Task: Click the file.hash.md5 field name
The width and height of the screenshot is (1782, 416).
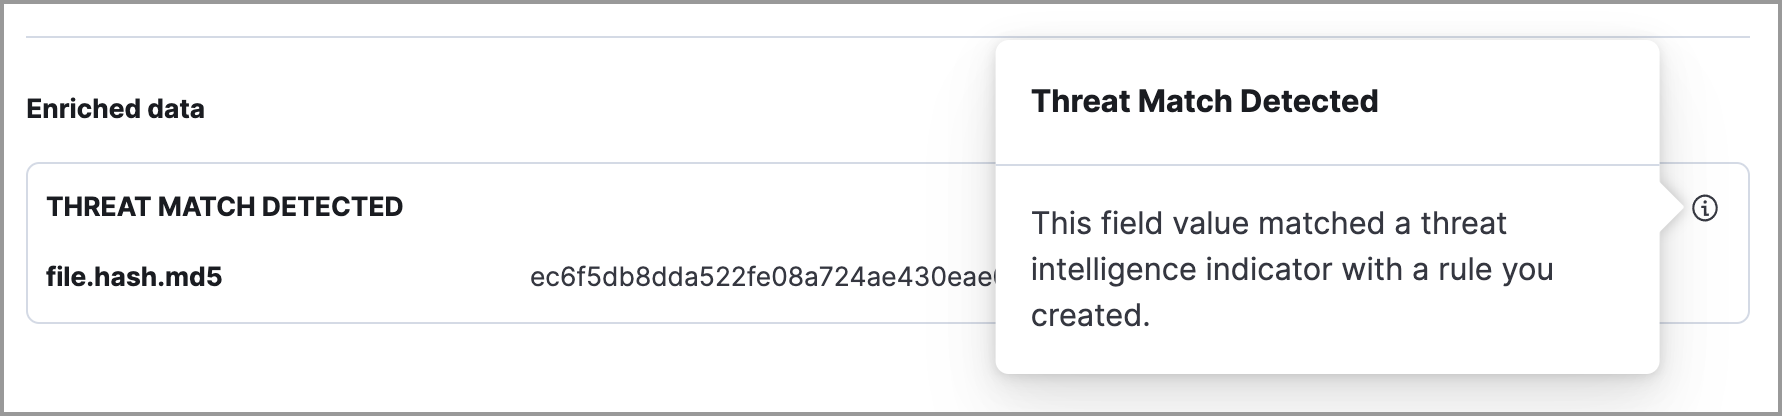Action: click(134, 276)
